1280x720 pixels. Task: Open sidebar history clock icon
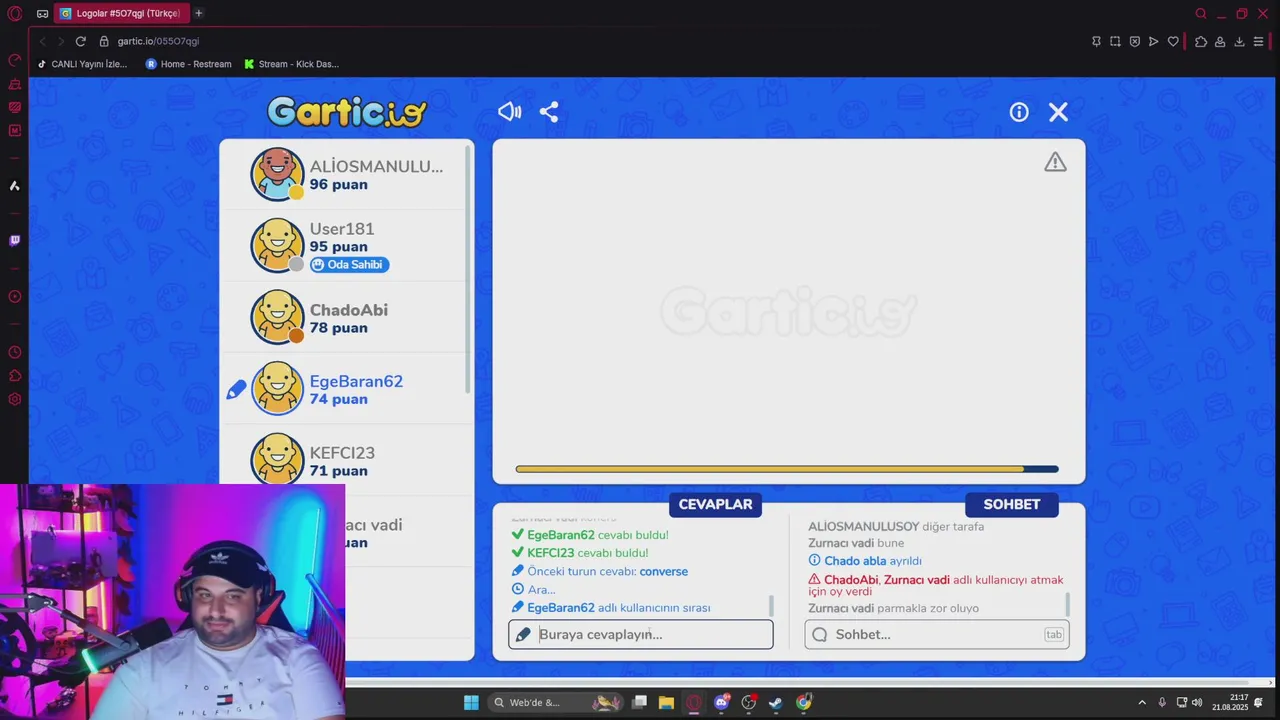click(14, 352)
